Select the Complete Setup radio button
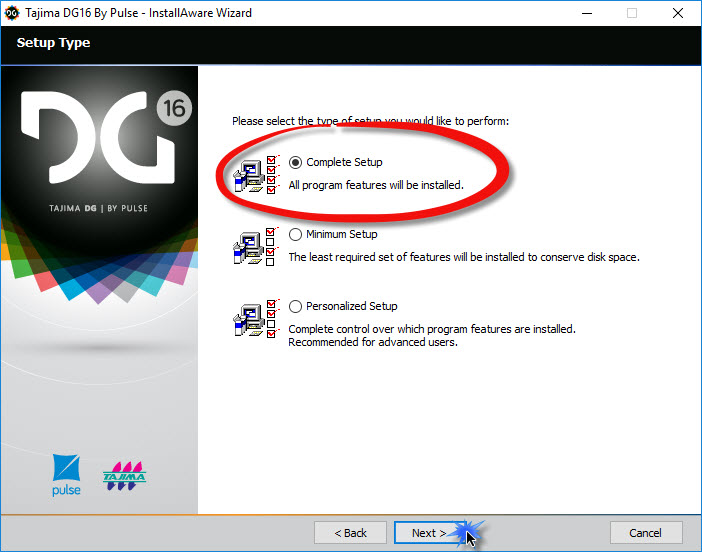This screenshot has width=702, height=552. coord(295,162)
